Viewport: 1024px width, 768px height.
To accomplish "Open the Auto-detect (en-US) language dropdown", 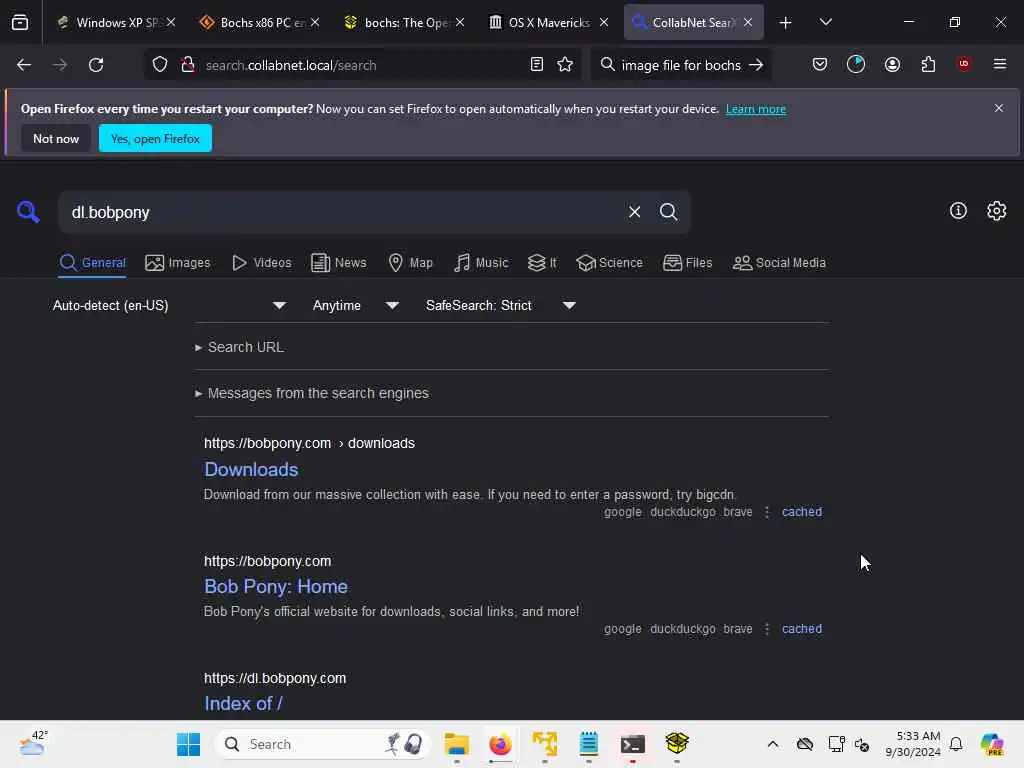I will [169, 305].
